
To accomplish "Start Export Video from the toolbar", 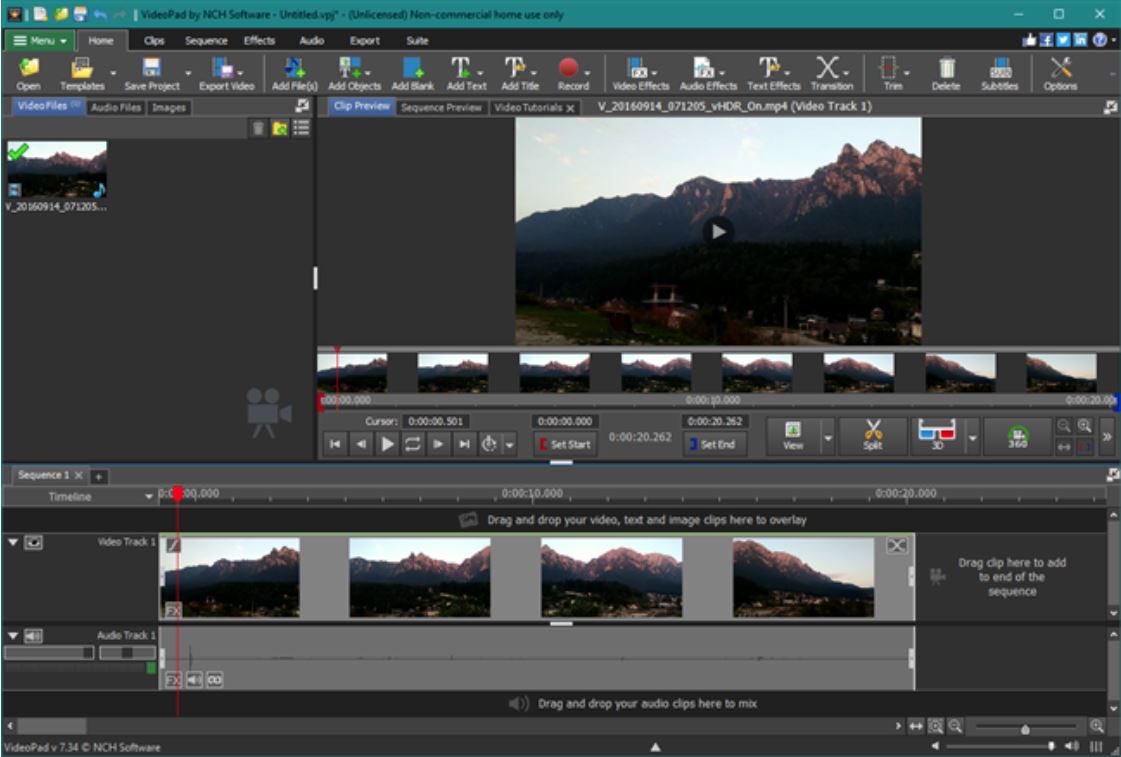I will [226, 74].
